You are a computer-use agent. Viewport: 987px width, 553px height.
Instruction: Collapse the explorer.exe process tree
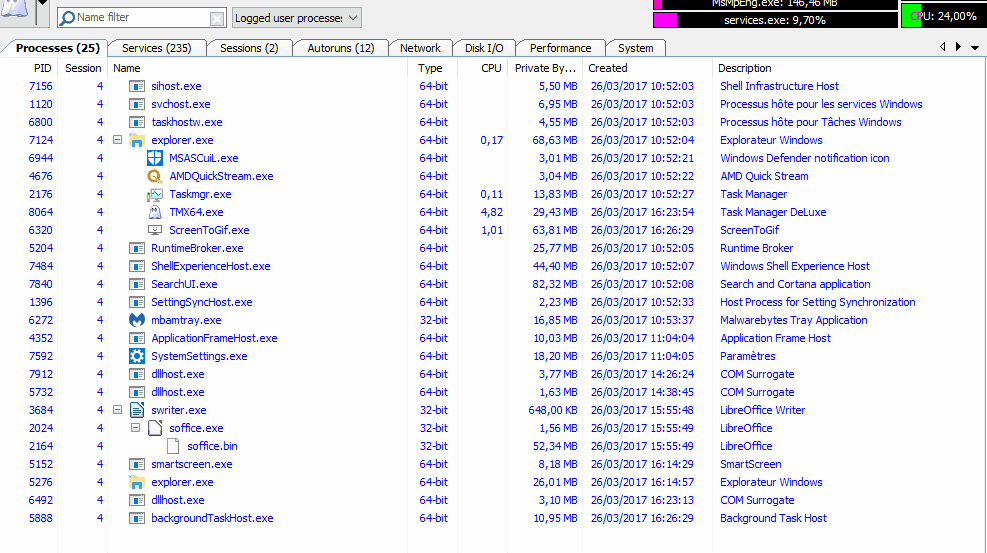118,140
